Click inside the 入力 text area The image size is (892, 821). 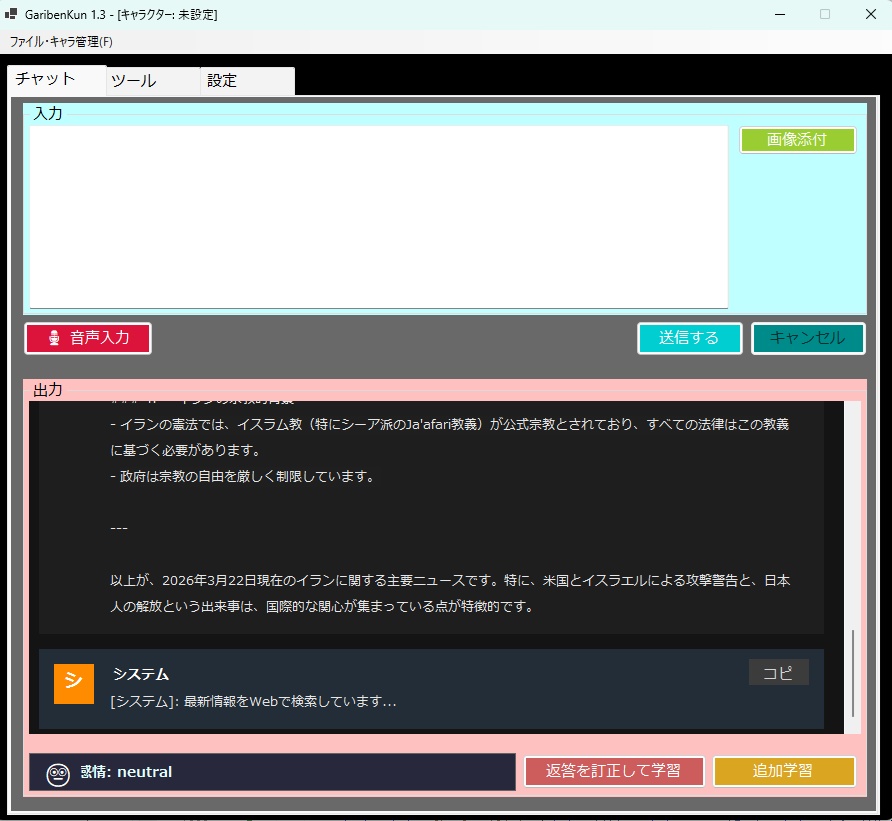pyautogui.click(x=378, y=215)
